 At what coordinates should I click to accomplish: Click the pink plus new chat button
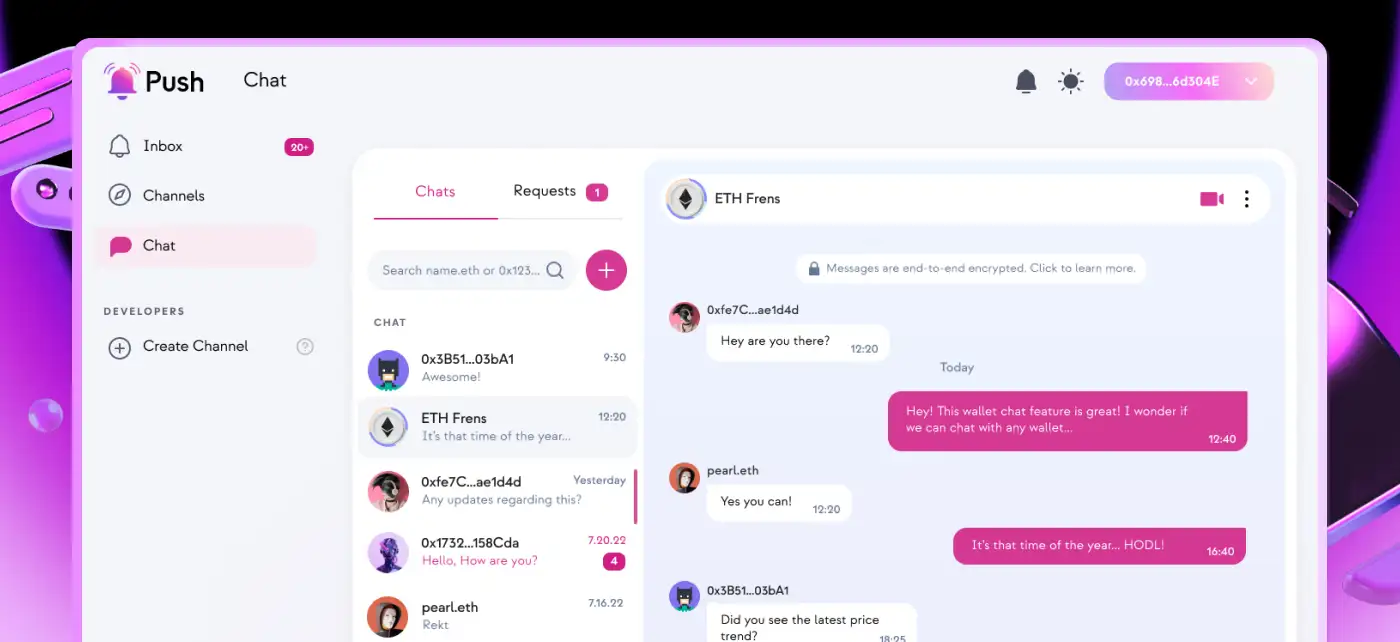coord(606,270)
